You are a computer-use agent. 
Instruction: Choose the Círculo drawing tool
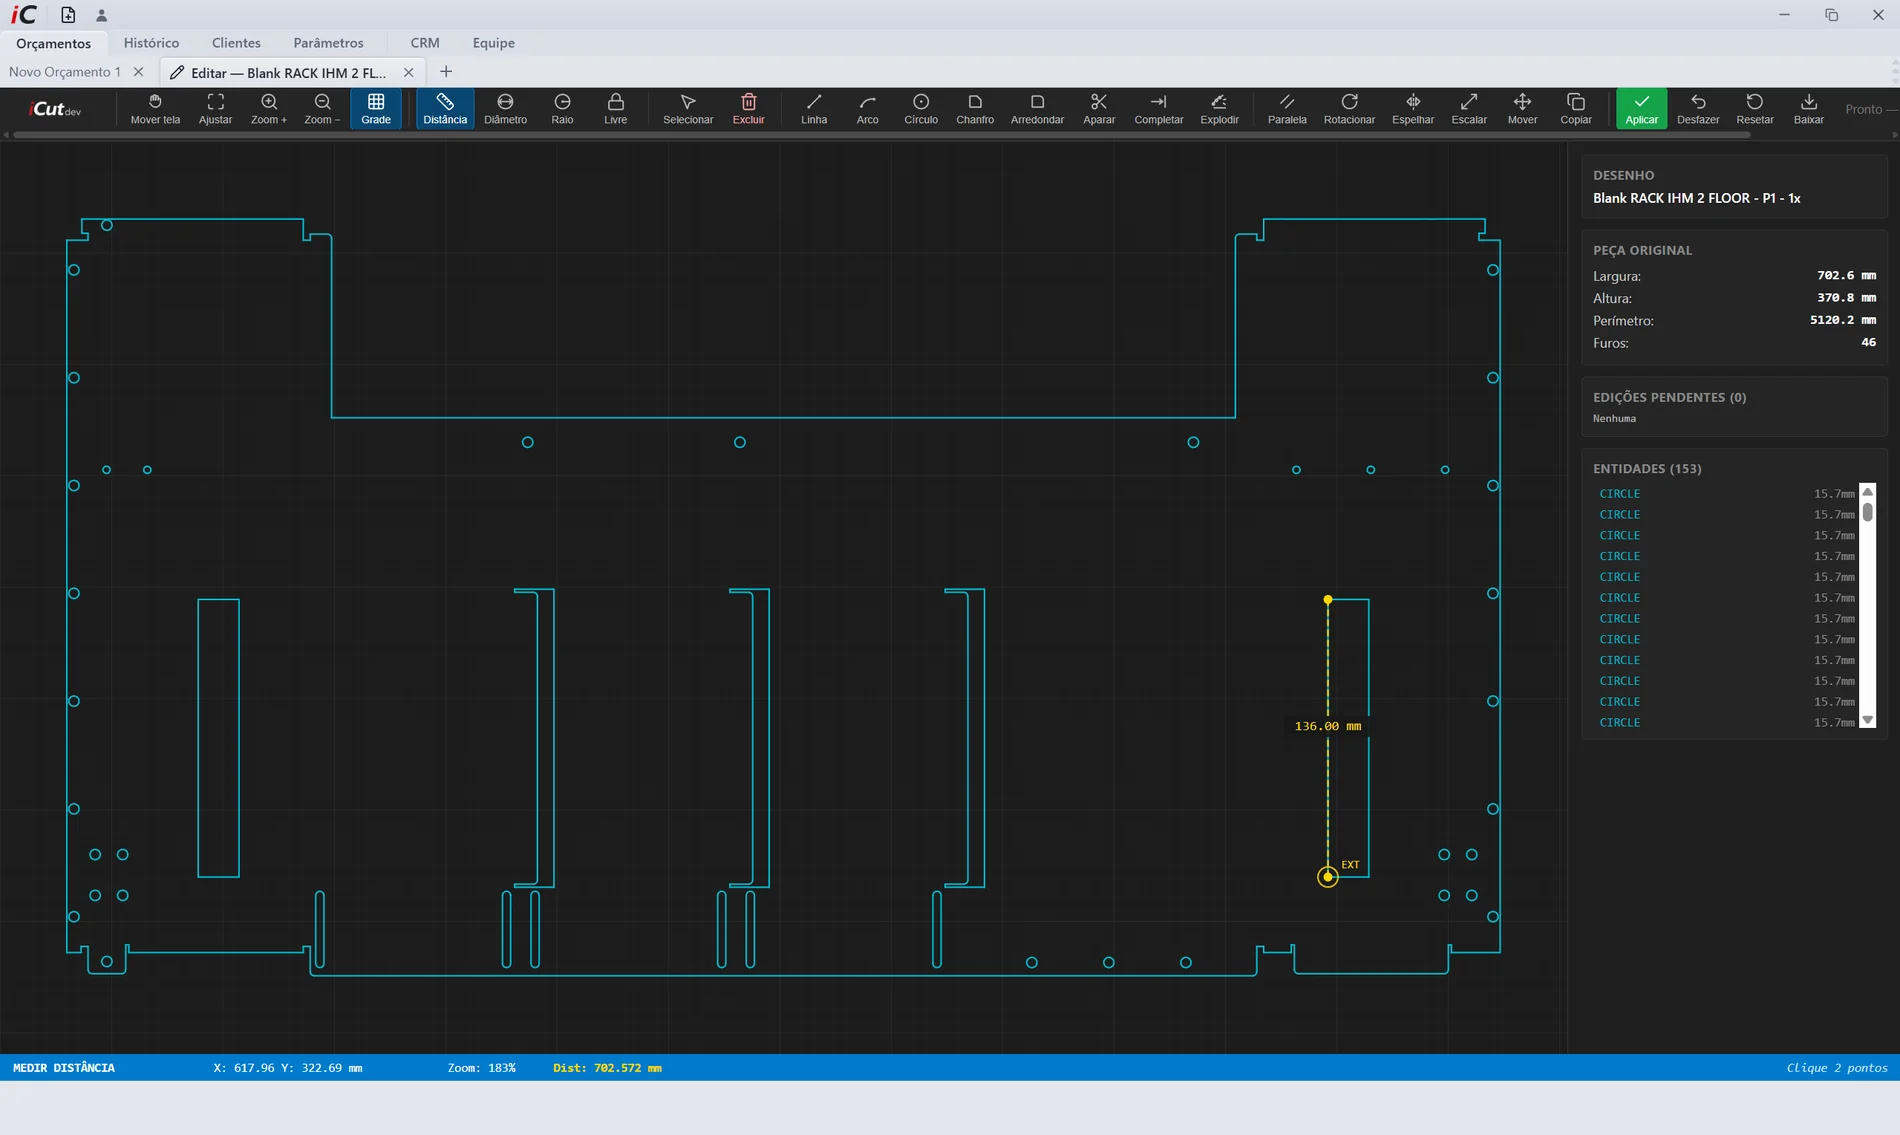click(921, 109)
